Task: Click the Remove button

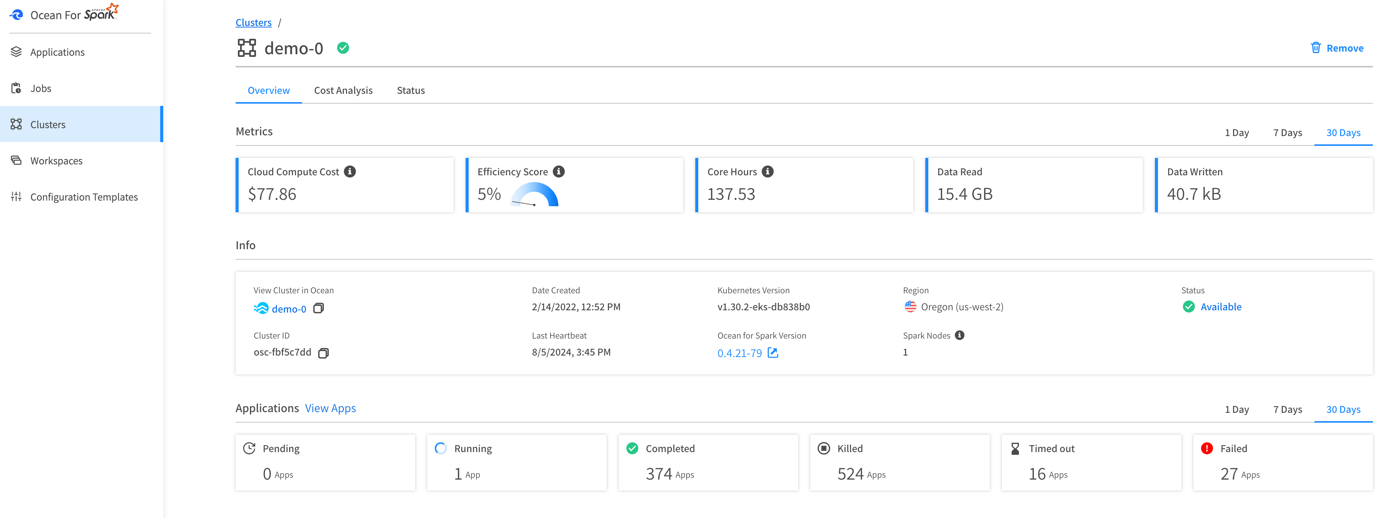Action: [1337, 48]
